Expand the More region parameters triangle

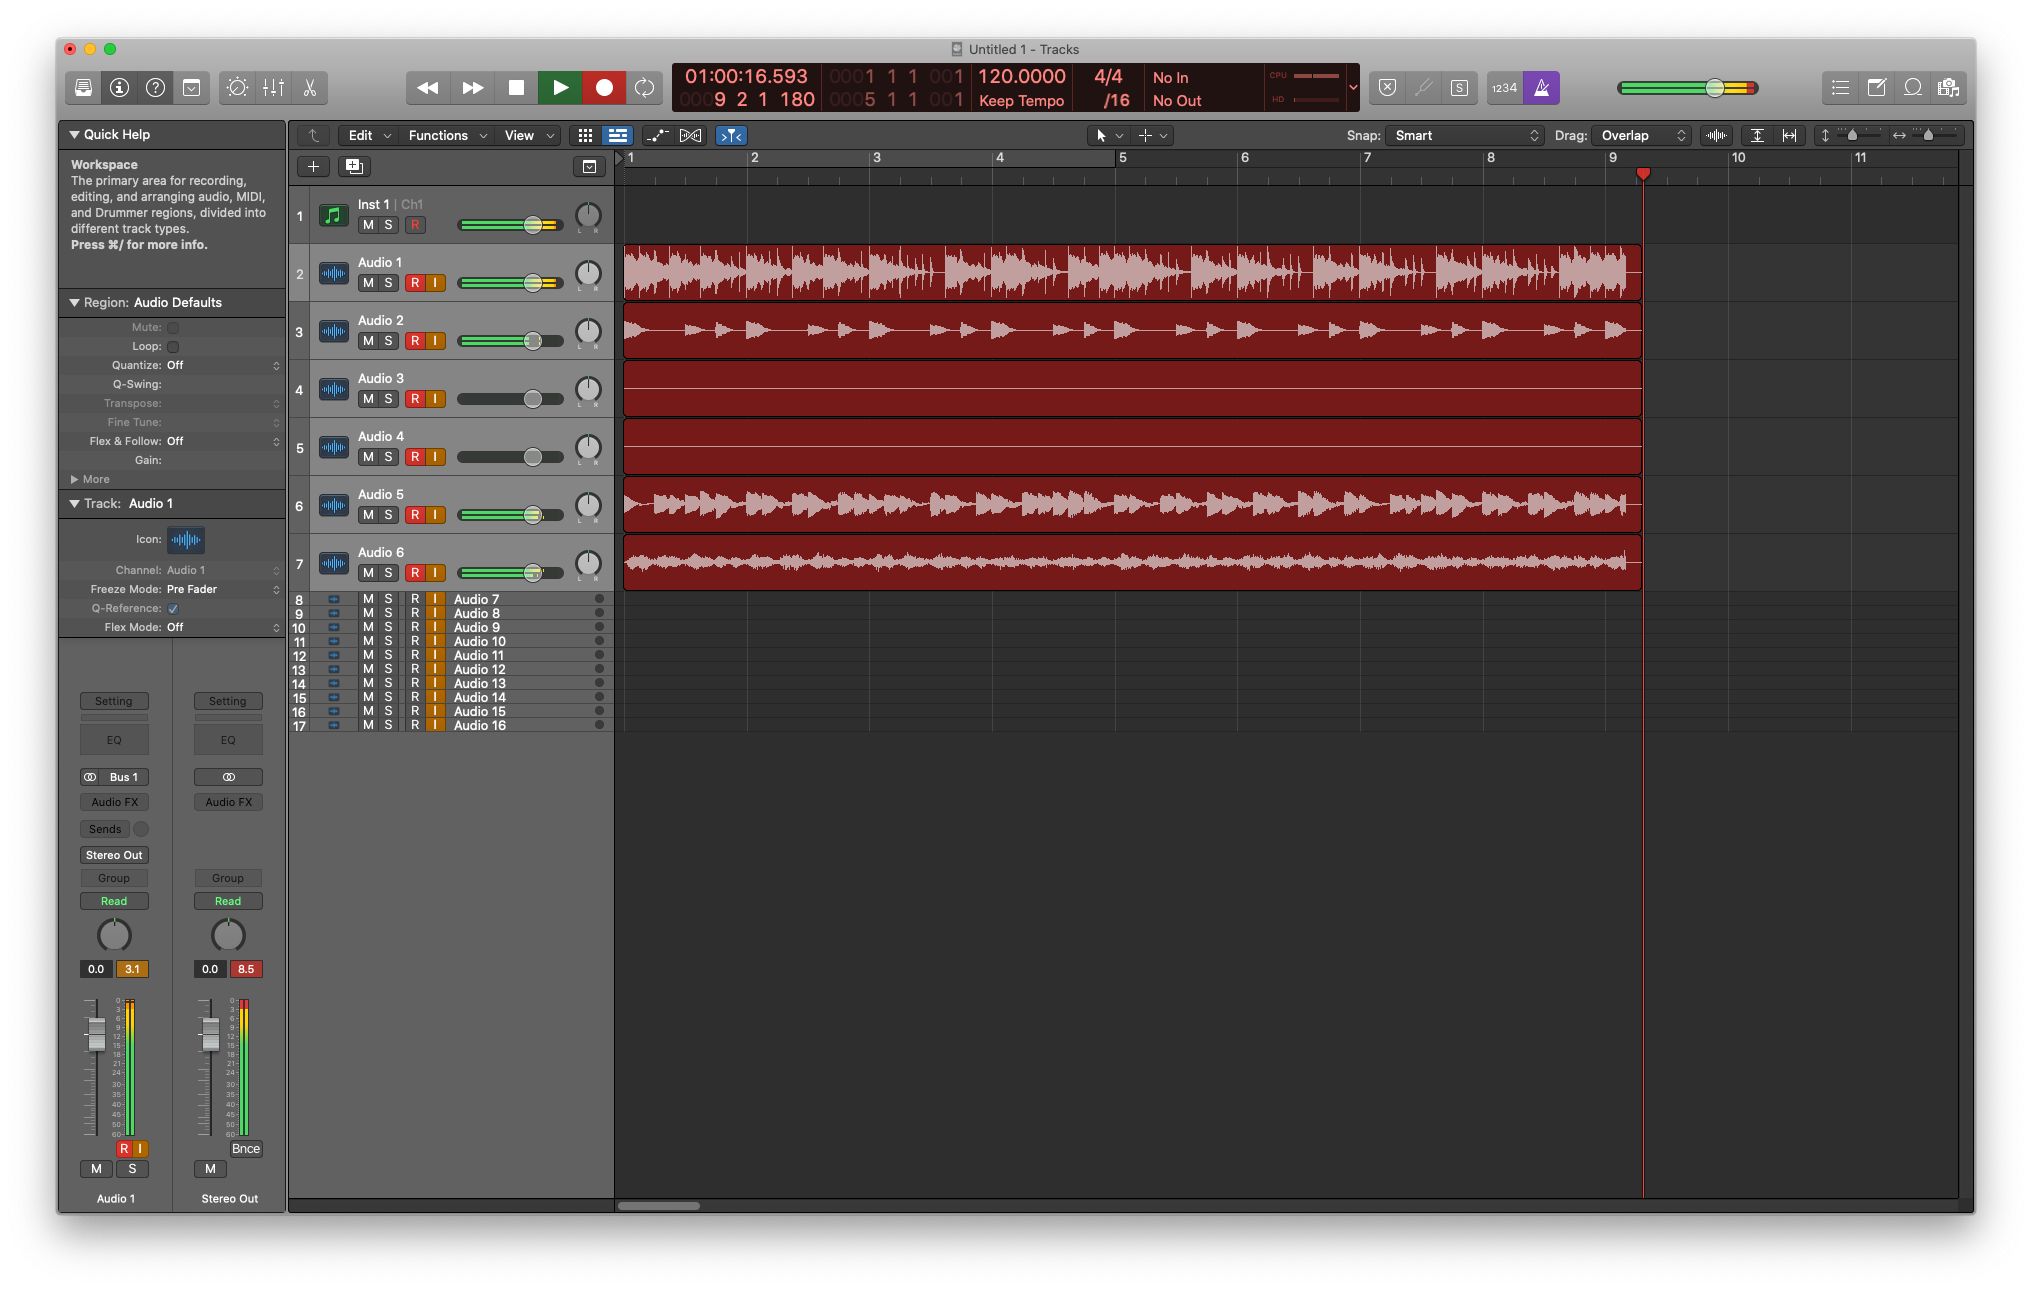click(74, 479)
